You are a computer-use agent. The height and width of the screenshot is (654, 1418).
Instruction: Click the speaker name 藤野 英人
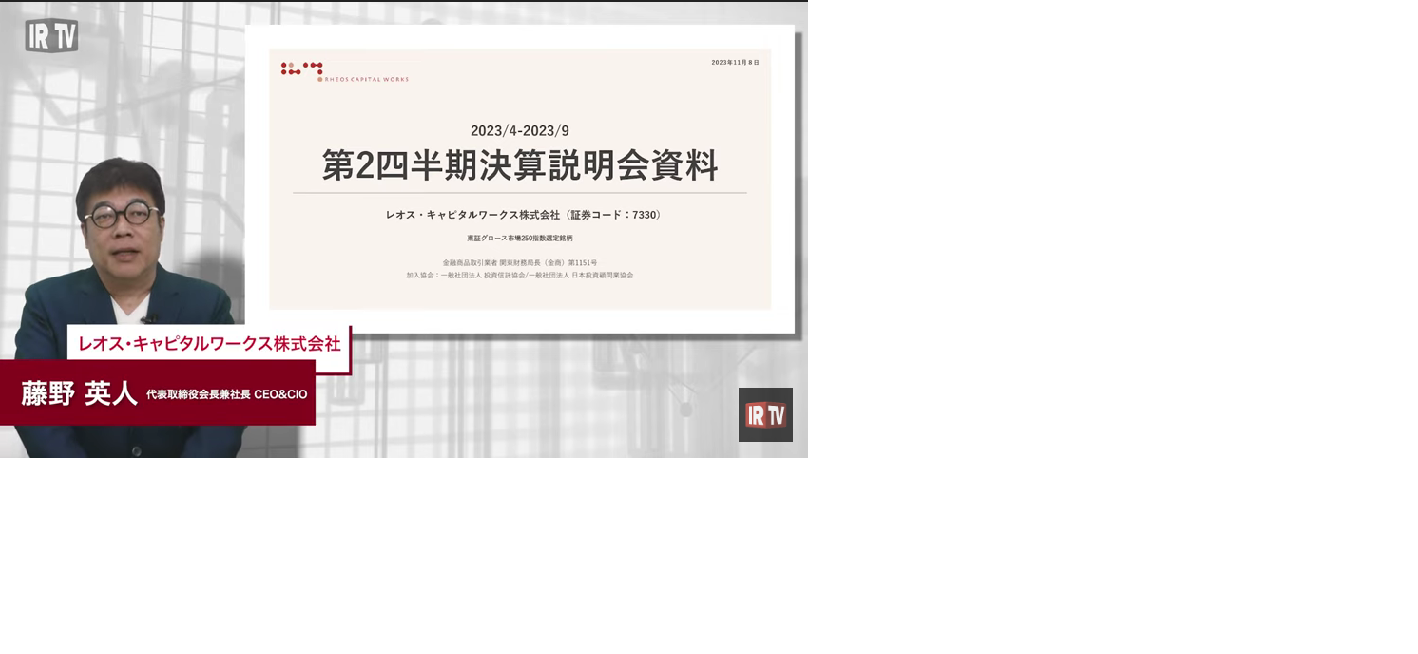click(x=79, y=394)
